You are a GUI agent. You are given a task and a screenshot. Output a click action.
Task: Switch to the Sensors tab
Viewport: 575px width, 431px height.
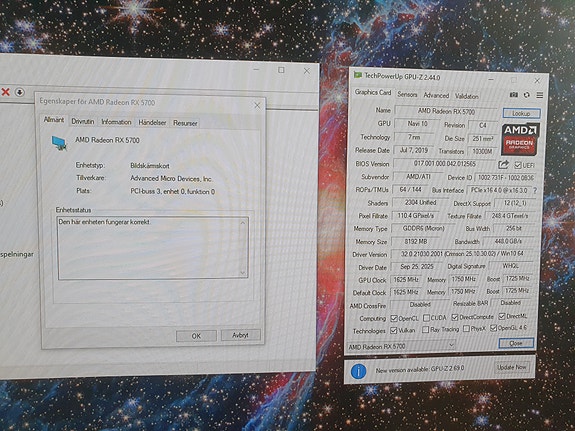[407, 95]
